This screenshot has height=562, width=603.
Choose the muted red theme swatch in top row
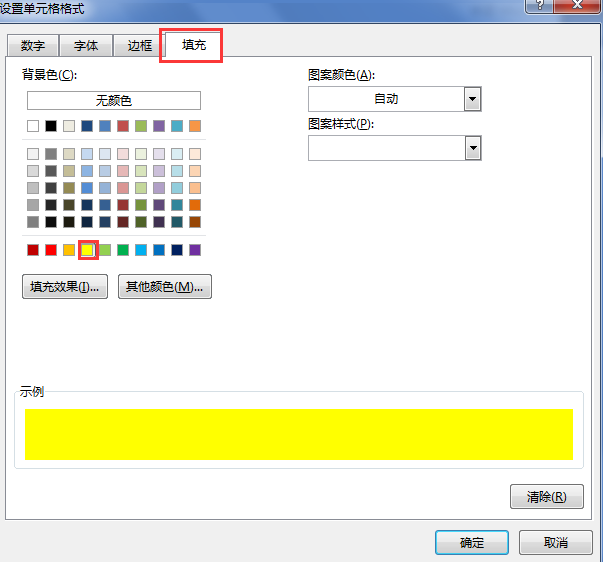click(x=123, y=126)
